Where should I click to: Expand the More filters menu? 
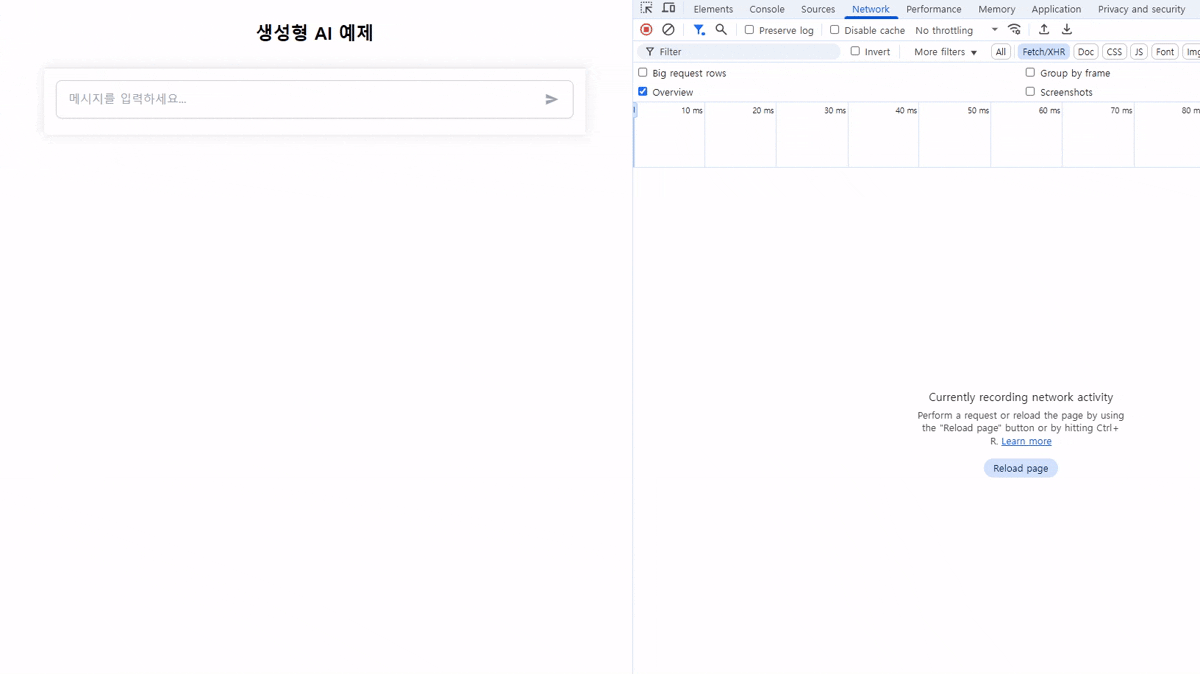944,51
